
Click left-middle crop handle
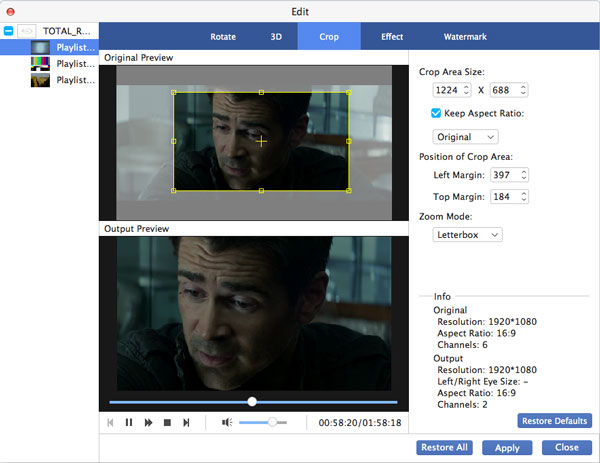(x=174, y=141)
